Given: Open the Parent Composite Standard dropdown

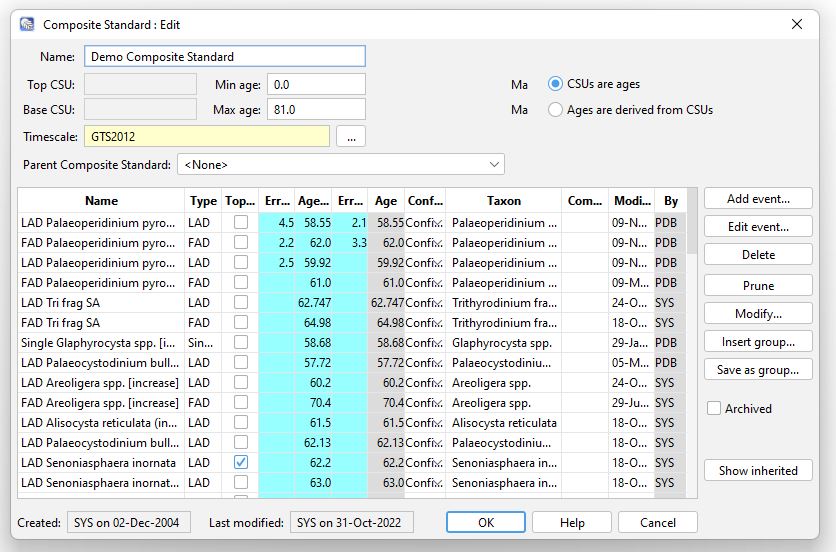Looking at the screenshot, I should coord(341,165).
